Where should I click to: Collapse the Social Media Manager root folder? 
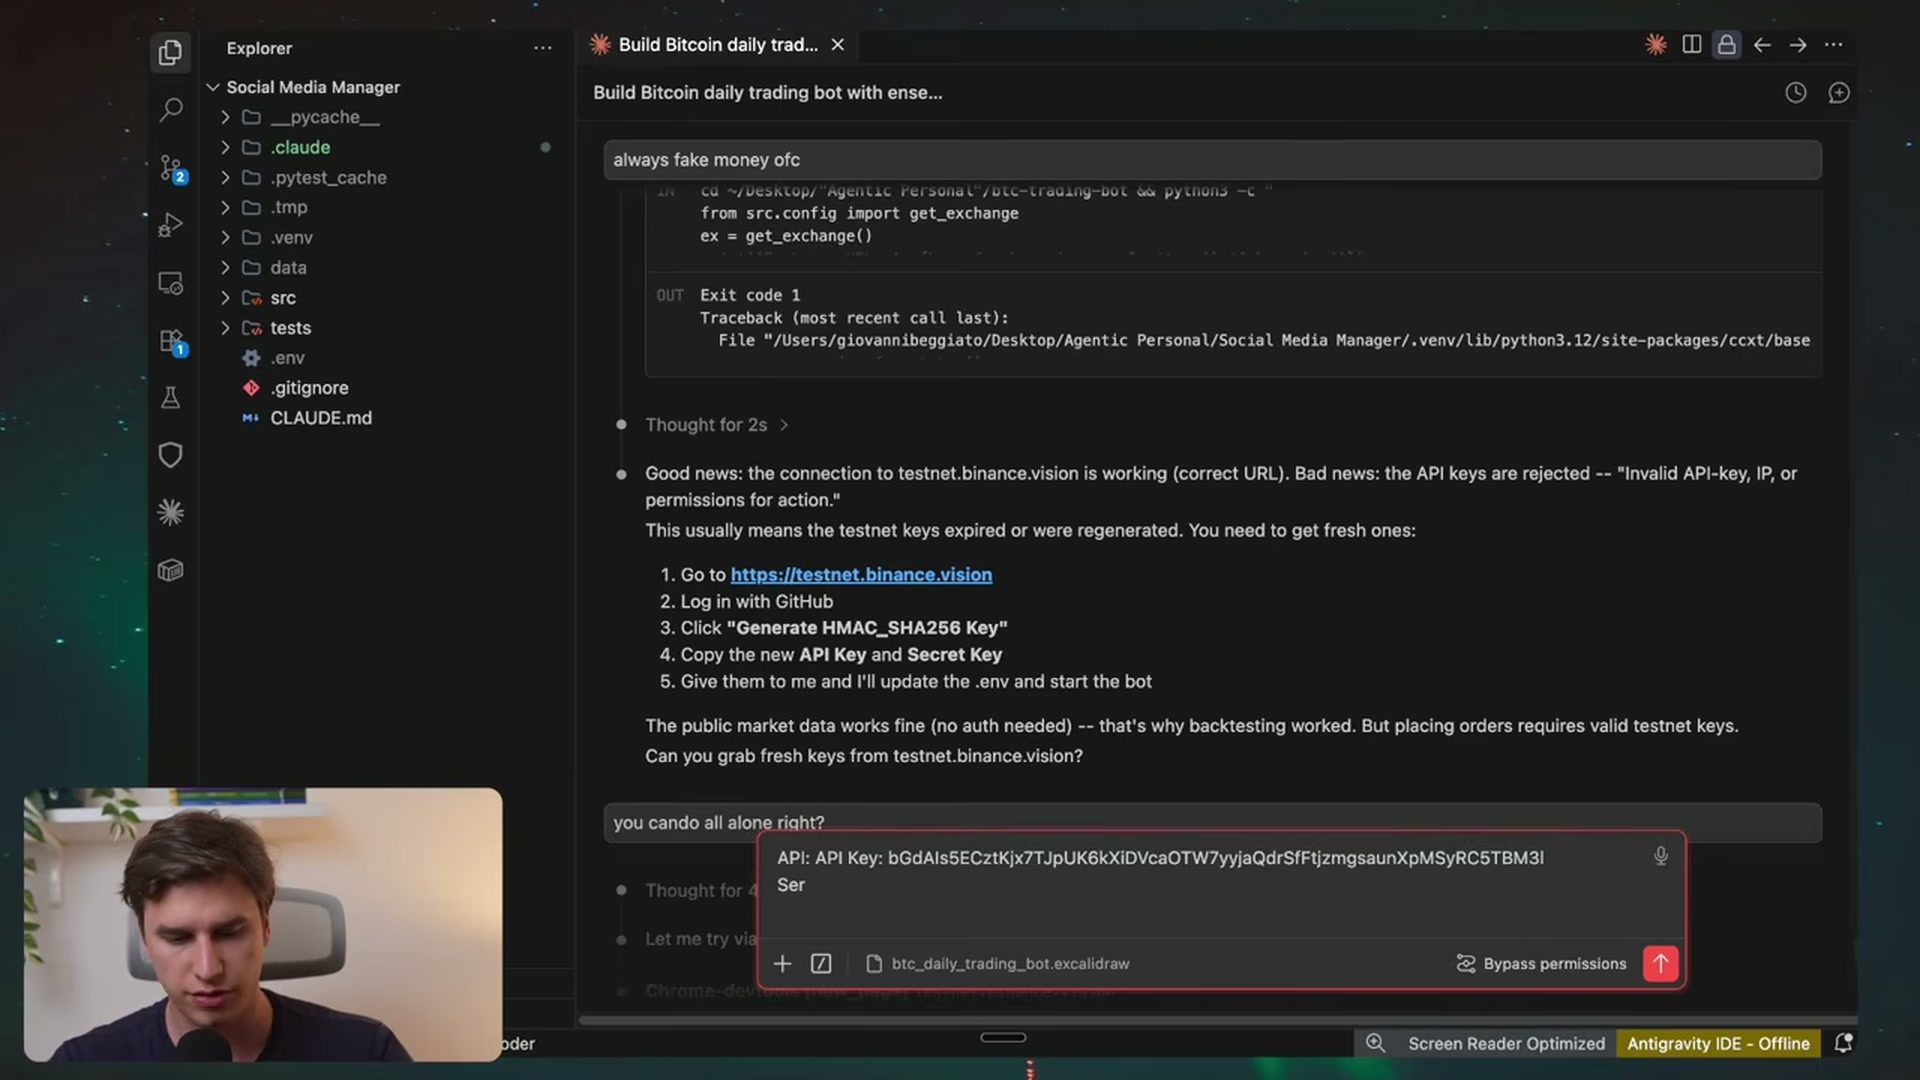coord(213,87)
